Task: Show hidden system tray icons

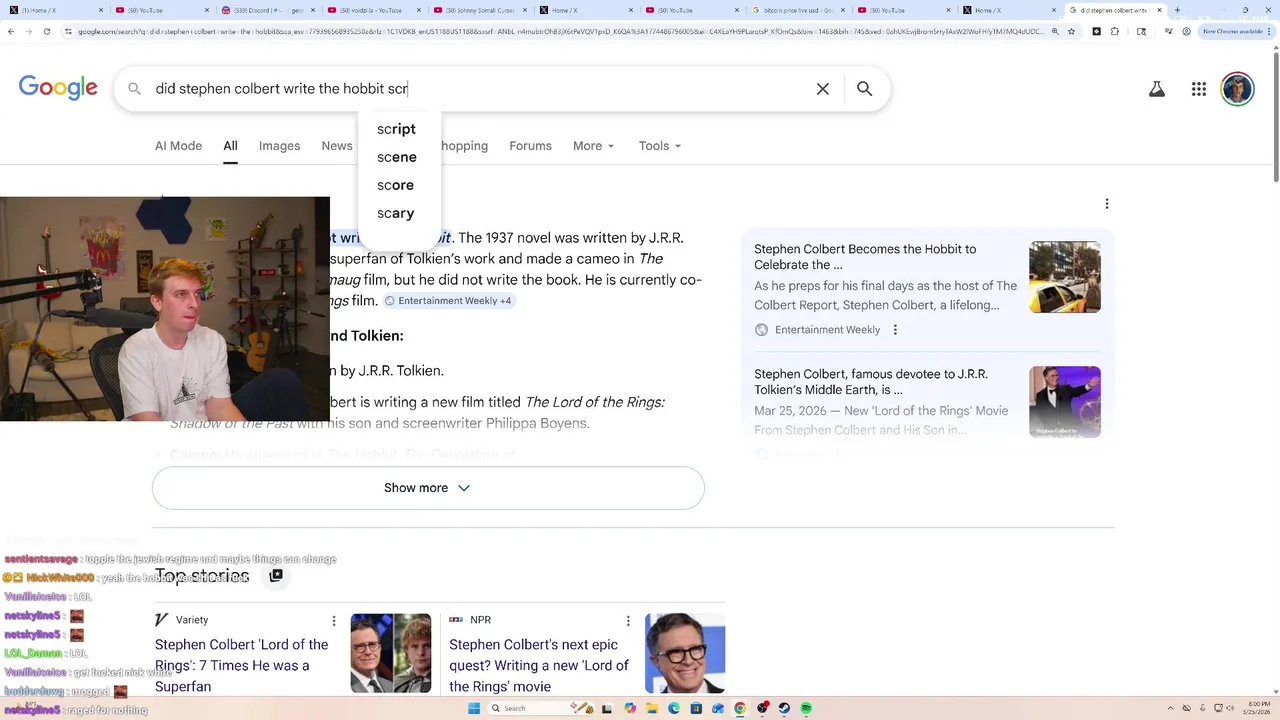Action: click(x=1171, y=708)
